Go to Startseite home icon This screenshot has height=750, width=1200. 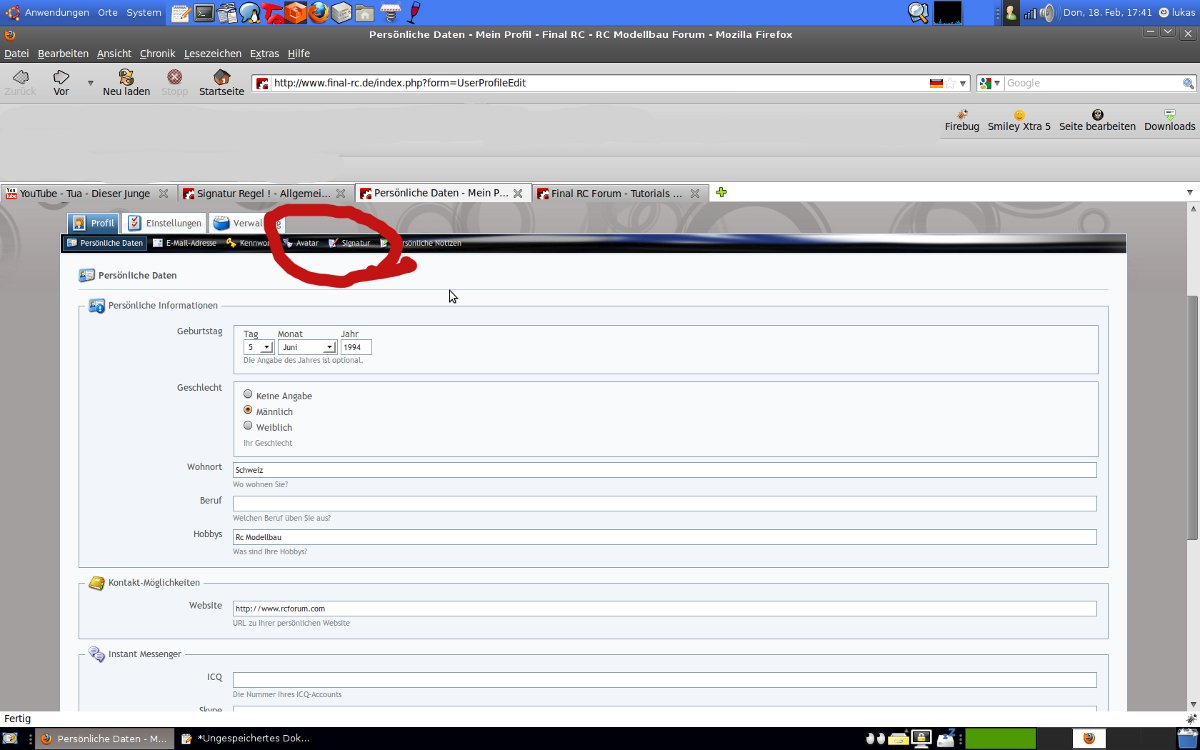[221, 78]
